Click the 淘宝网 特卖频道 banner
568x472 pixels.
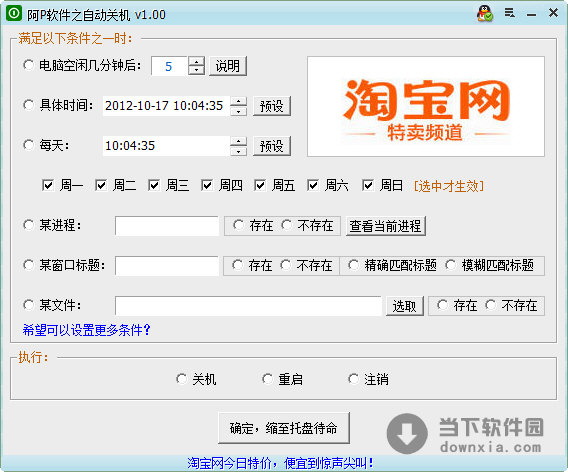(x=426, y=106)
